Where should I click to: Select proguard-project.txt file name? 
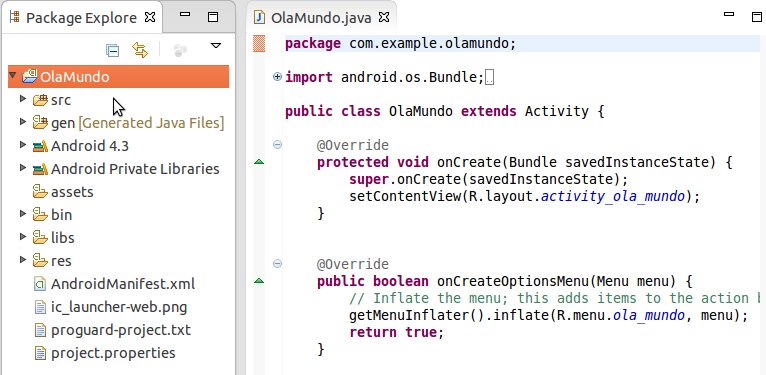point(121,331)
